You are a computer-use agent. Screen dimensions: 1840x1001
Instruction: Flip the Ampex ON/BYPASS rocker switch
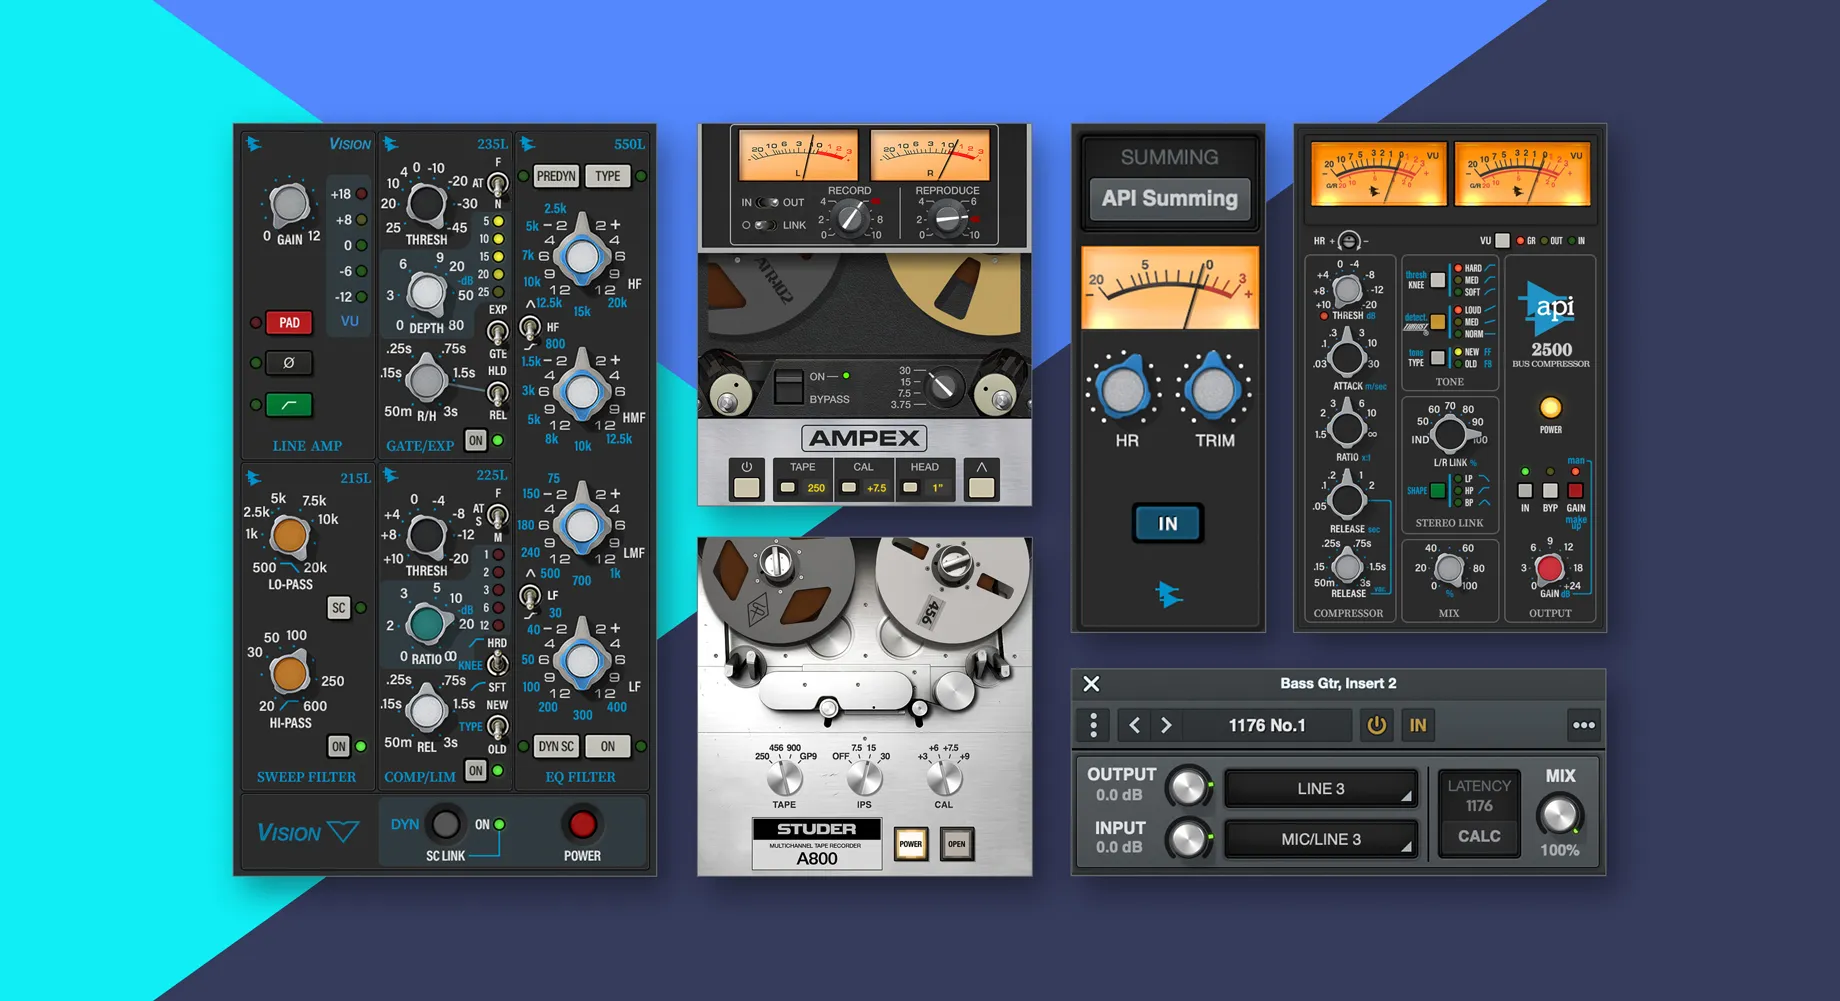tap(788, 387)
